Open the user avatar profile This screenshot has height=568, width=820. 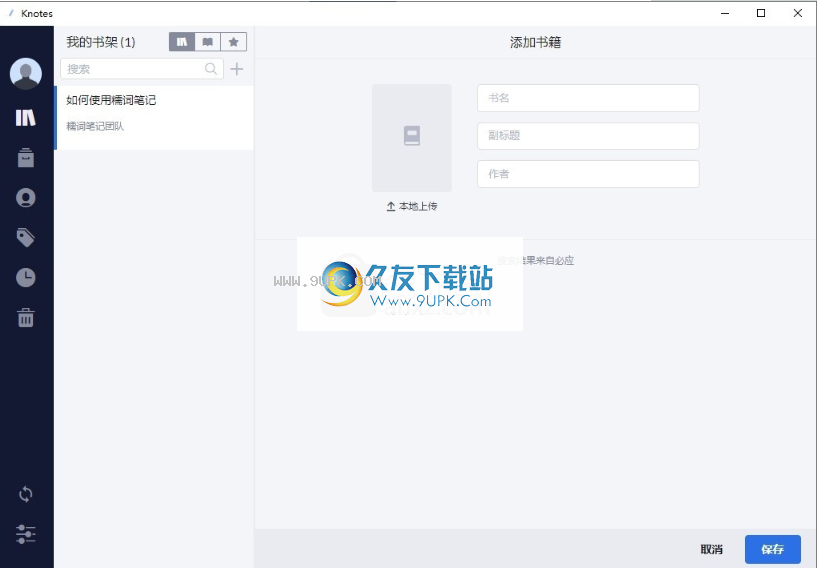pyautogui.click(x=26, y=73)
